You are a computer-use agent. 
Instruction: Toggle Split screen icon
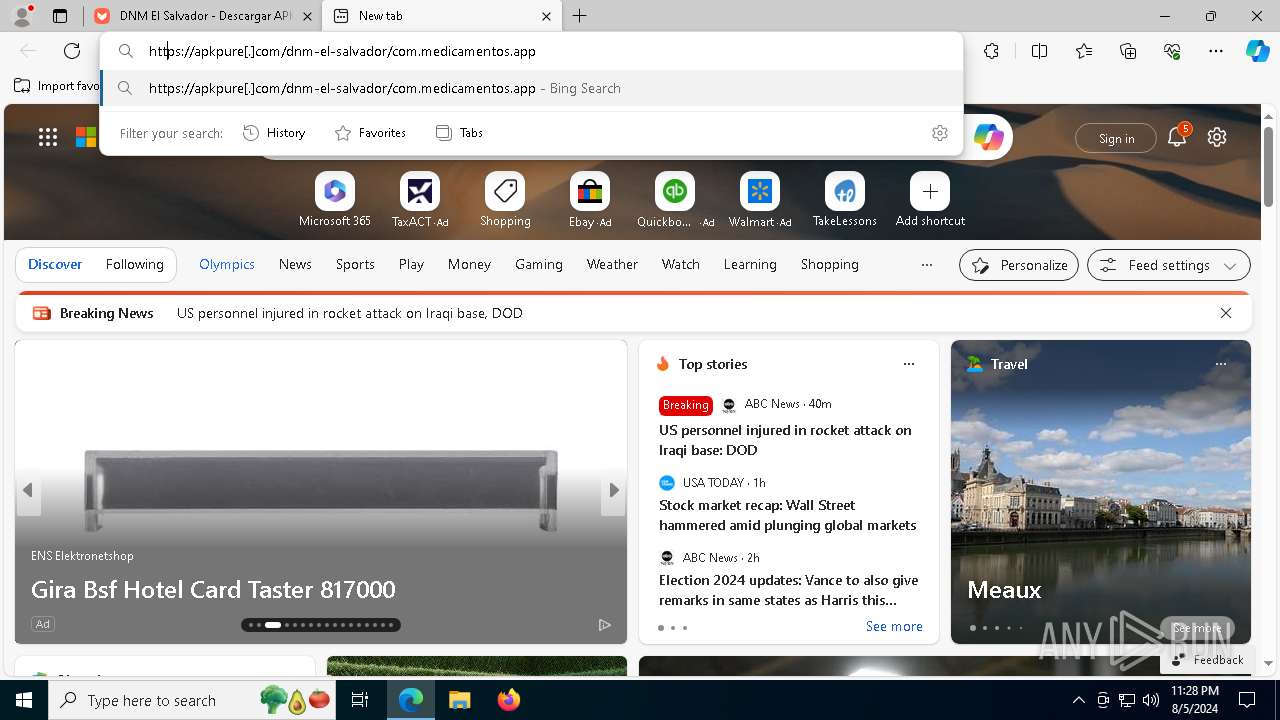point(1039,51)
